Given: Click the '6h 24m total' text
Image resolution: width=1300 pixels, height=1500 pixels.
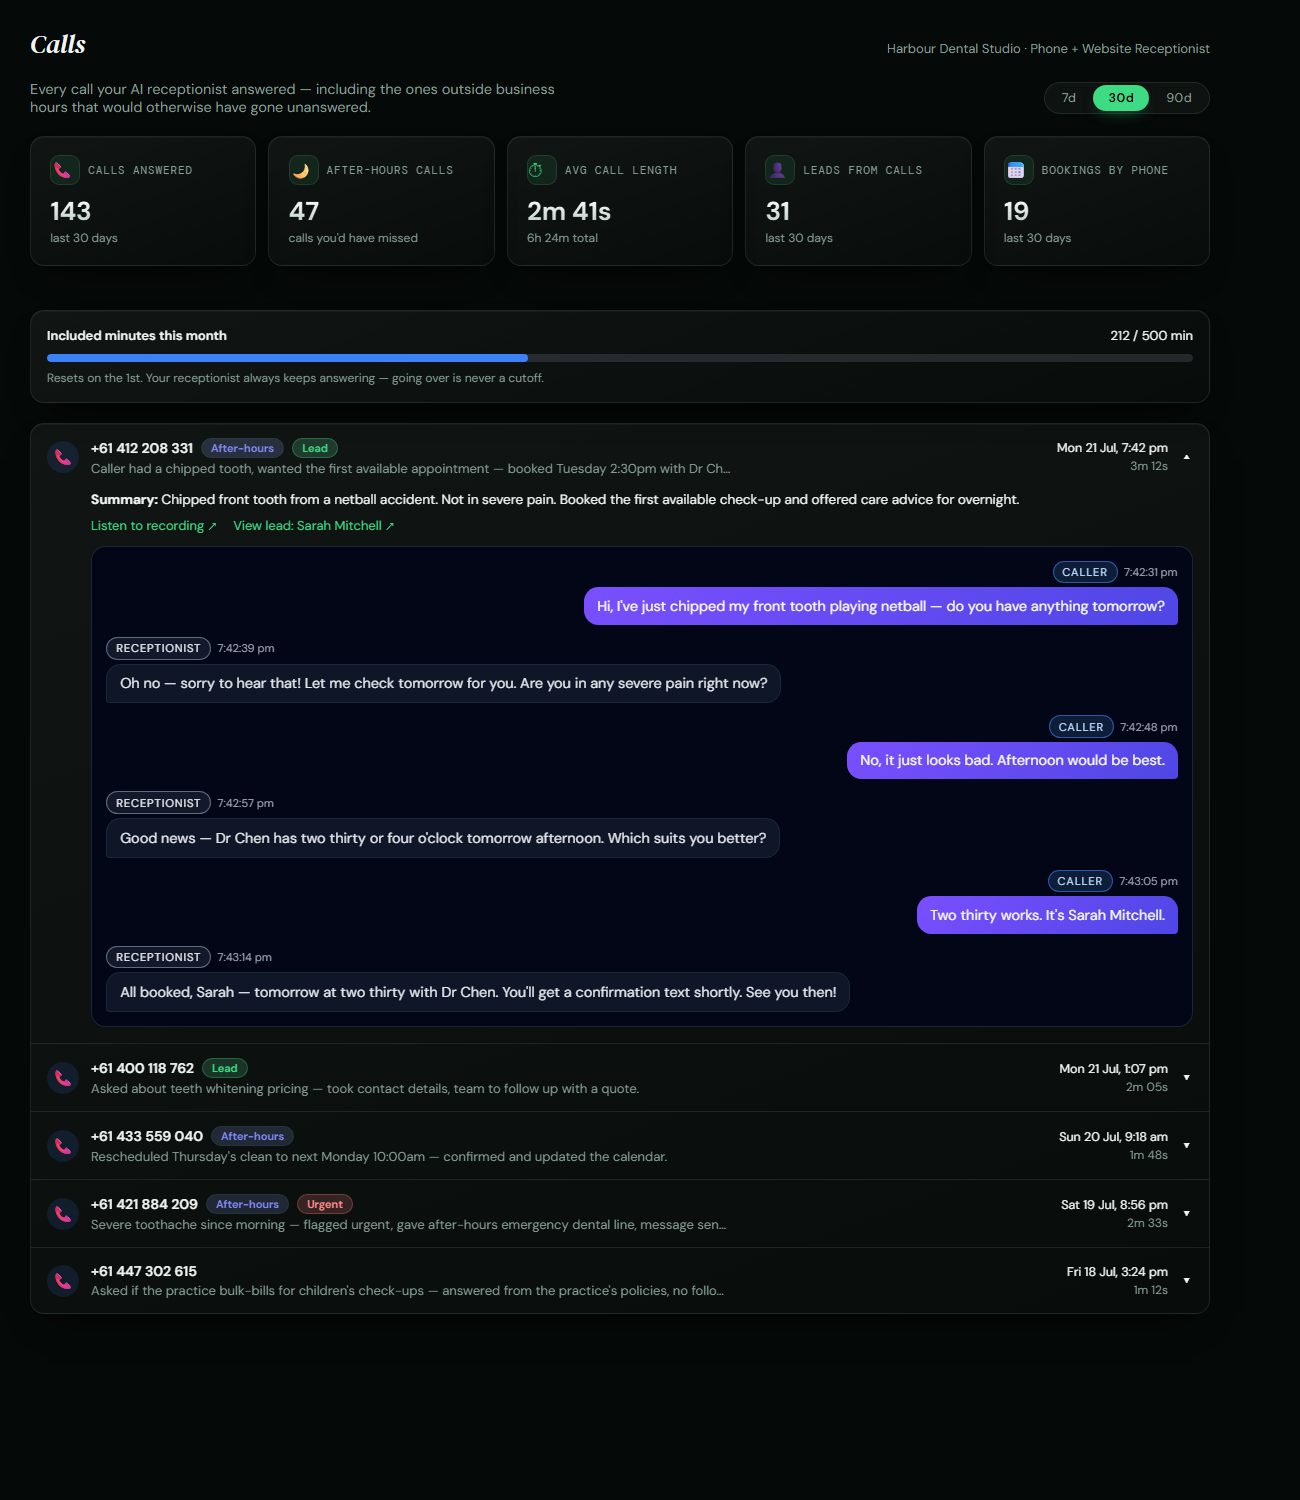Looking at the screenshot, I should pos(563,238).
